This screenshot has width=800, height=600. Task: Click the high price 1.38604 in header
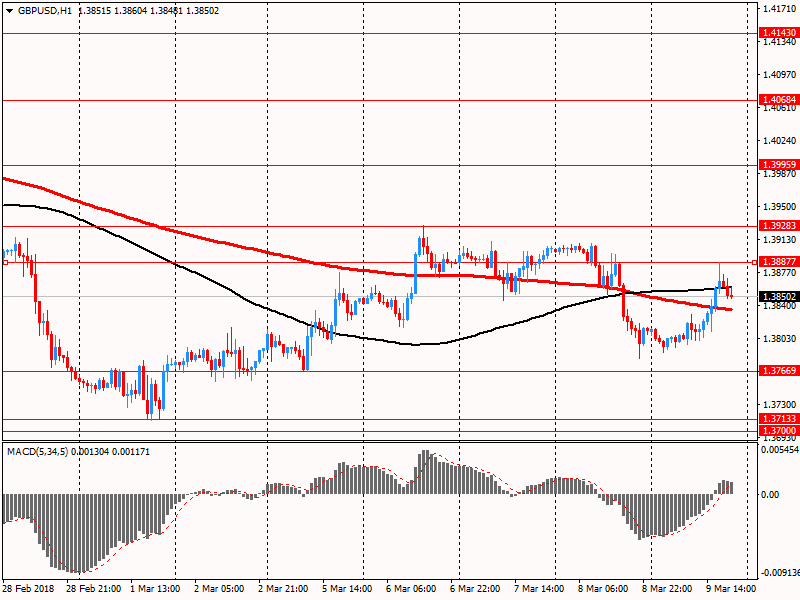tap(131, 11)
